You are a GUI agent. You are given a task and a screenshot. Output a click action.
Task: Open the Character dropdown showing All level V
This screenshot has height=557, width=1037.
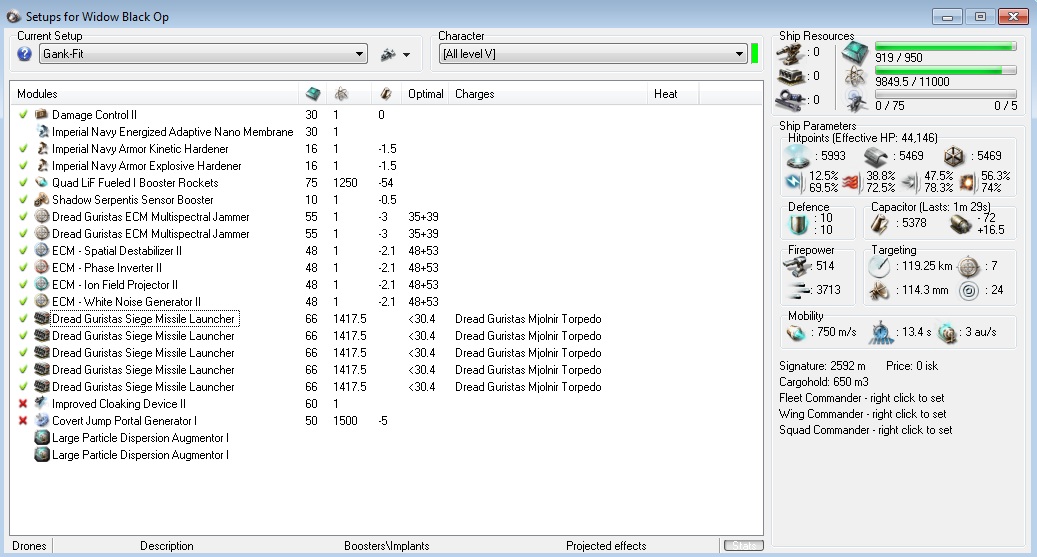[x=593, y=54]
